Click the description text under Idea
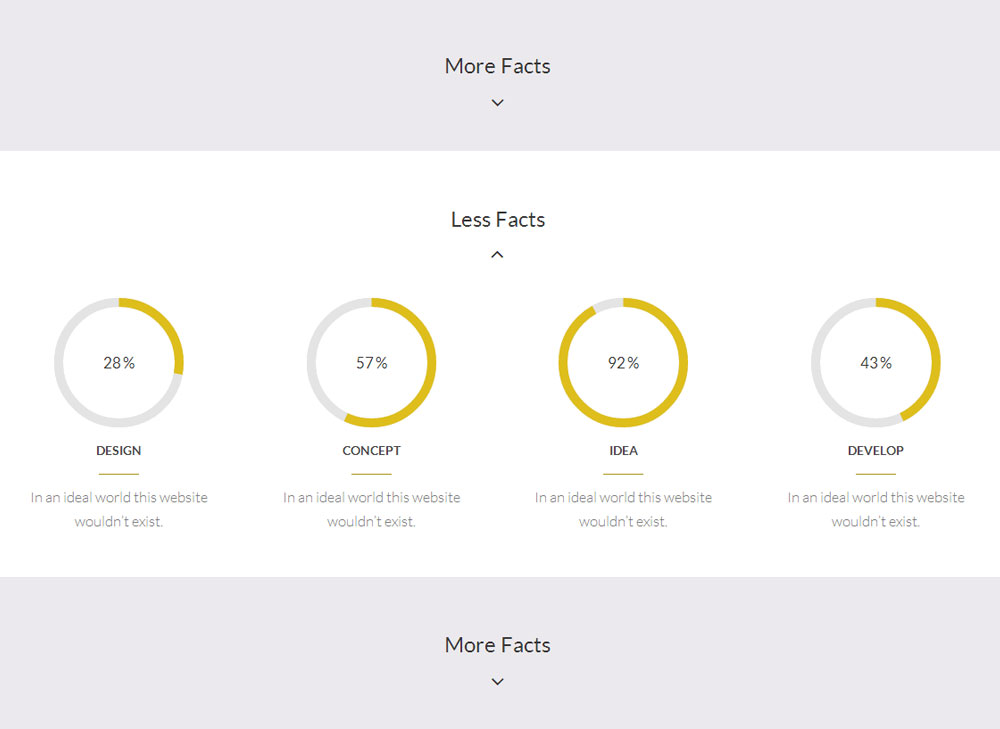The width and height of the screenshot is (1000, 729). [623, 510]
